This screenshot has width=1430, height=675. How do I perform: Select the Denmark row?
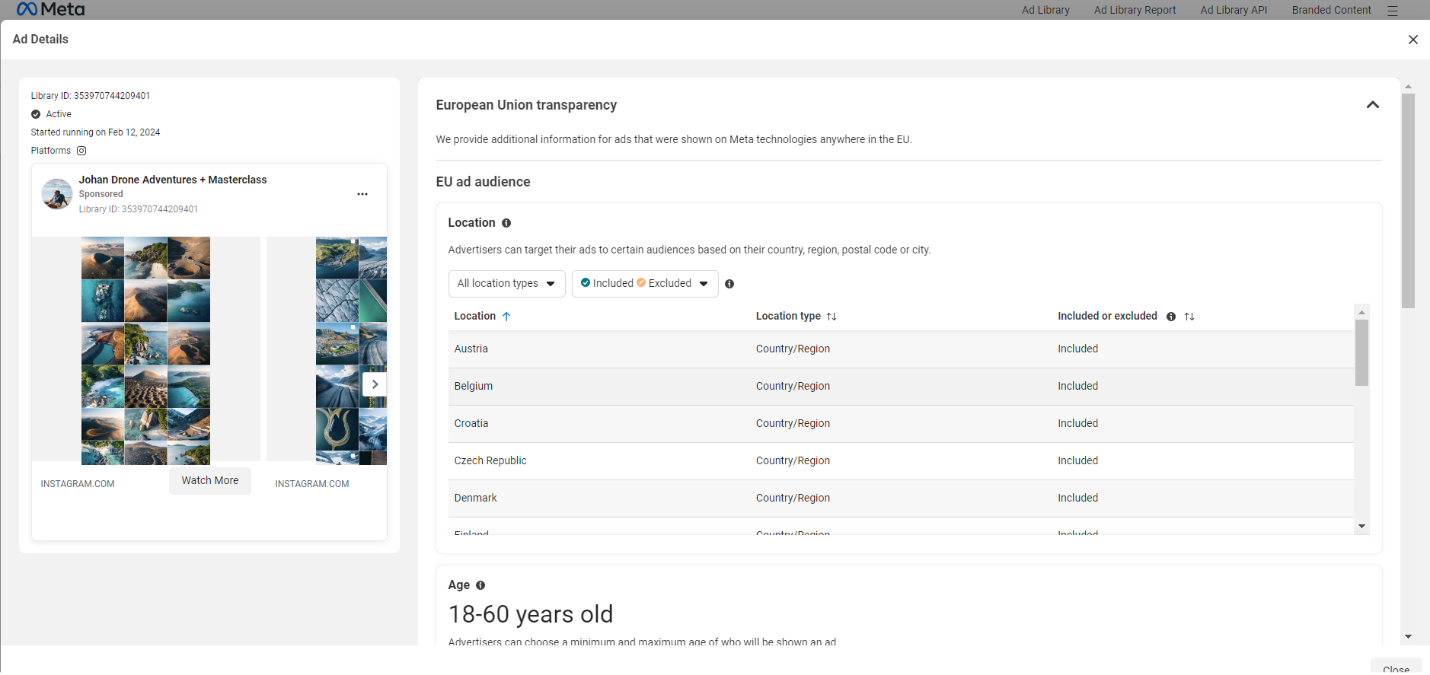pyautogui.click(x=901, y=498)
